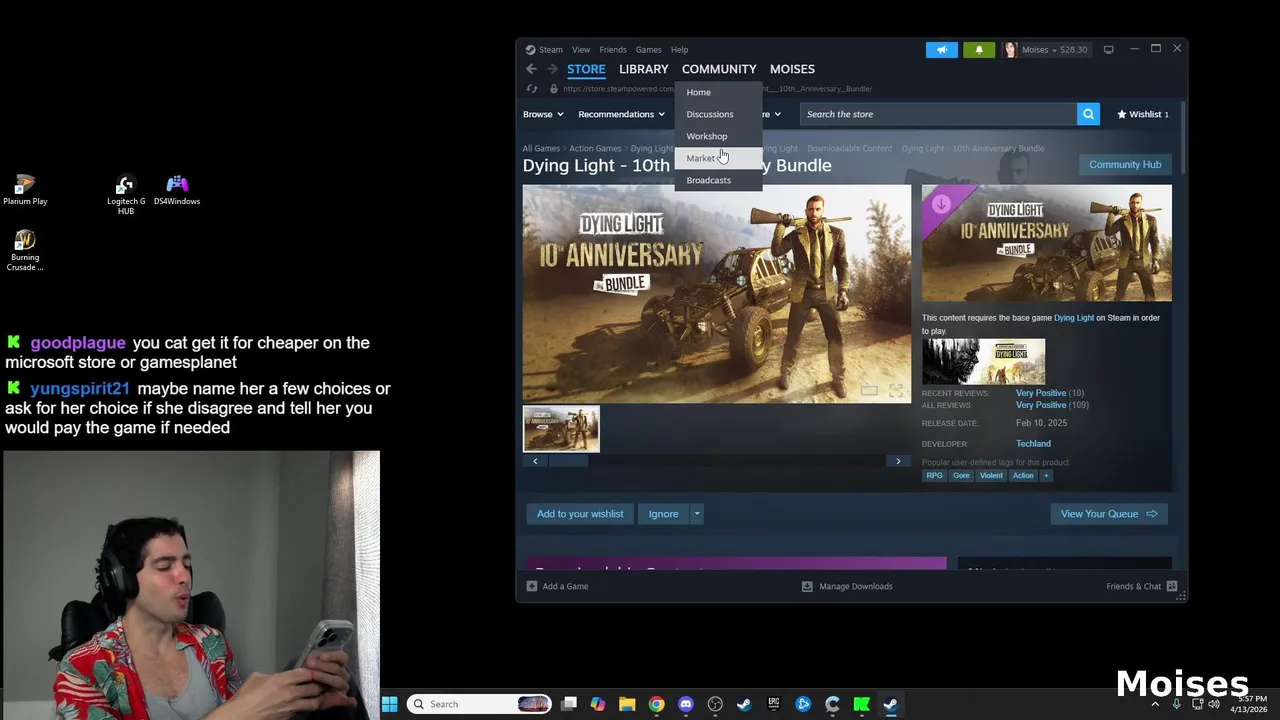Reload the store page
Image resolution: width=1280 pixels, height=720 pixels.
[x=532, y=89]
